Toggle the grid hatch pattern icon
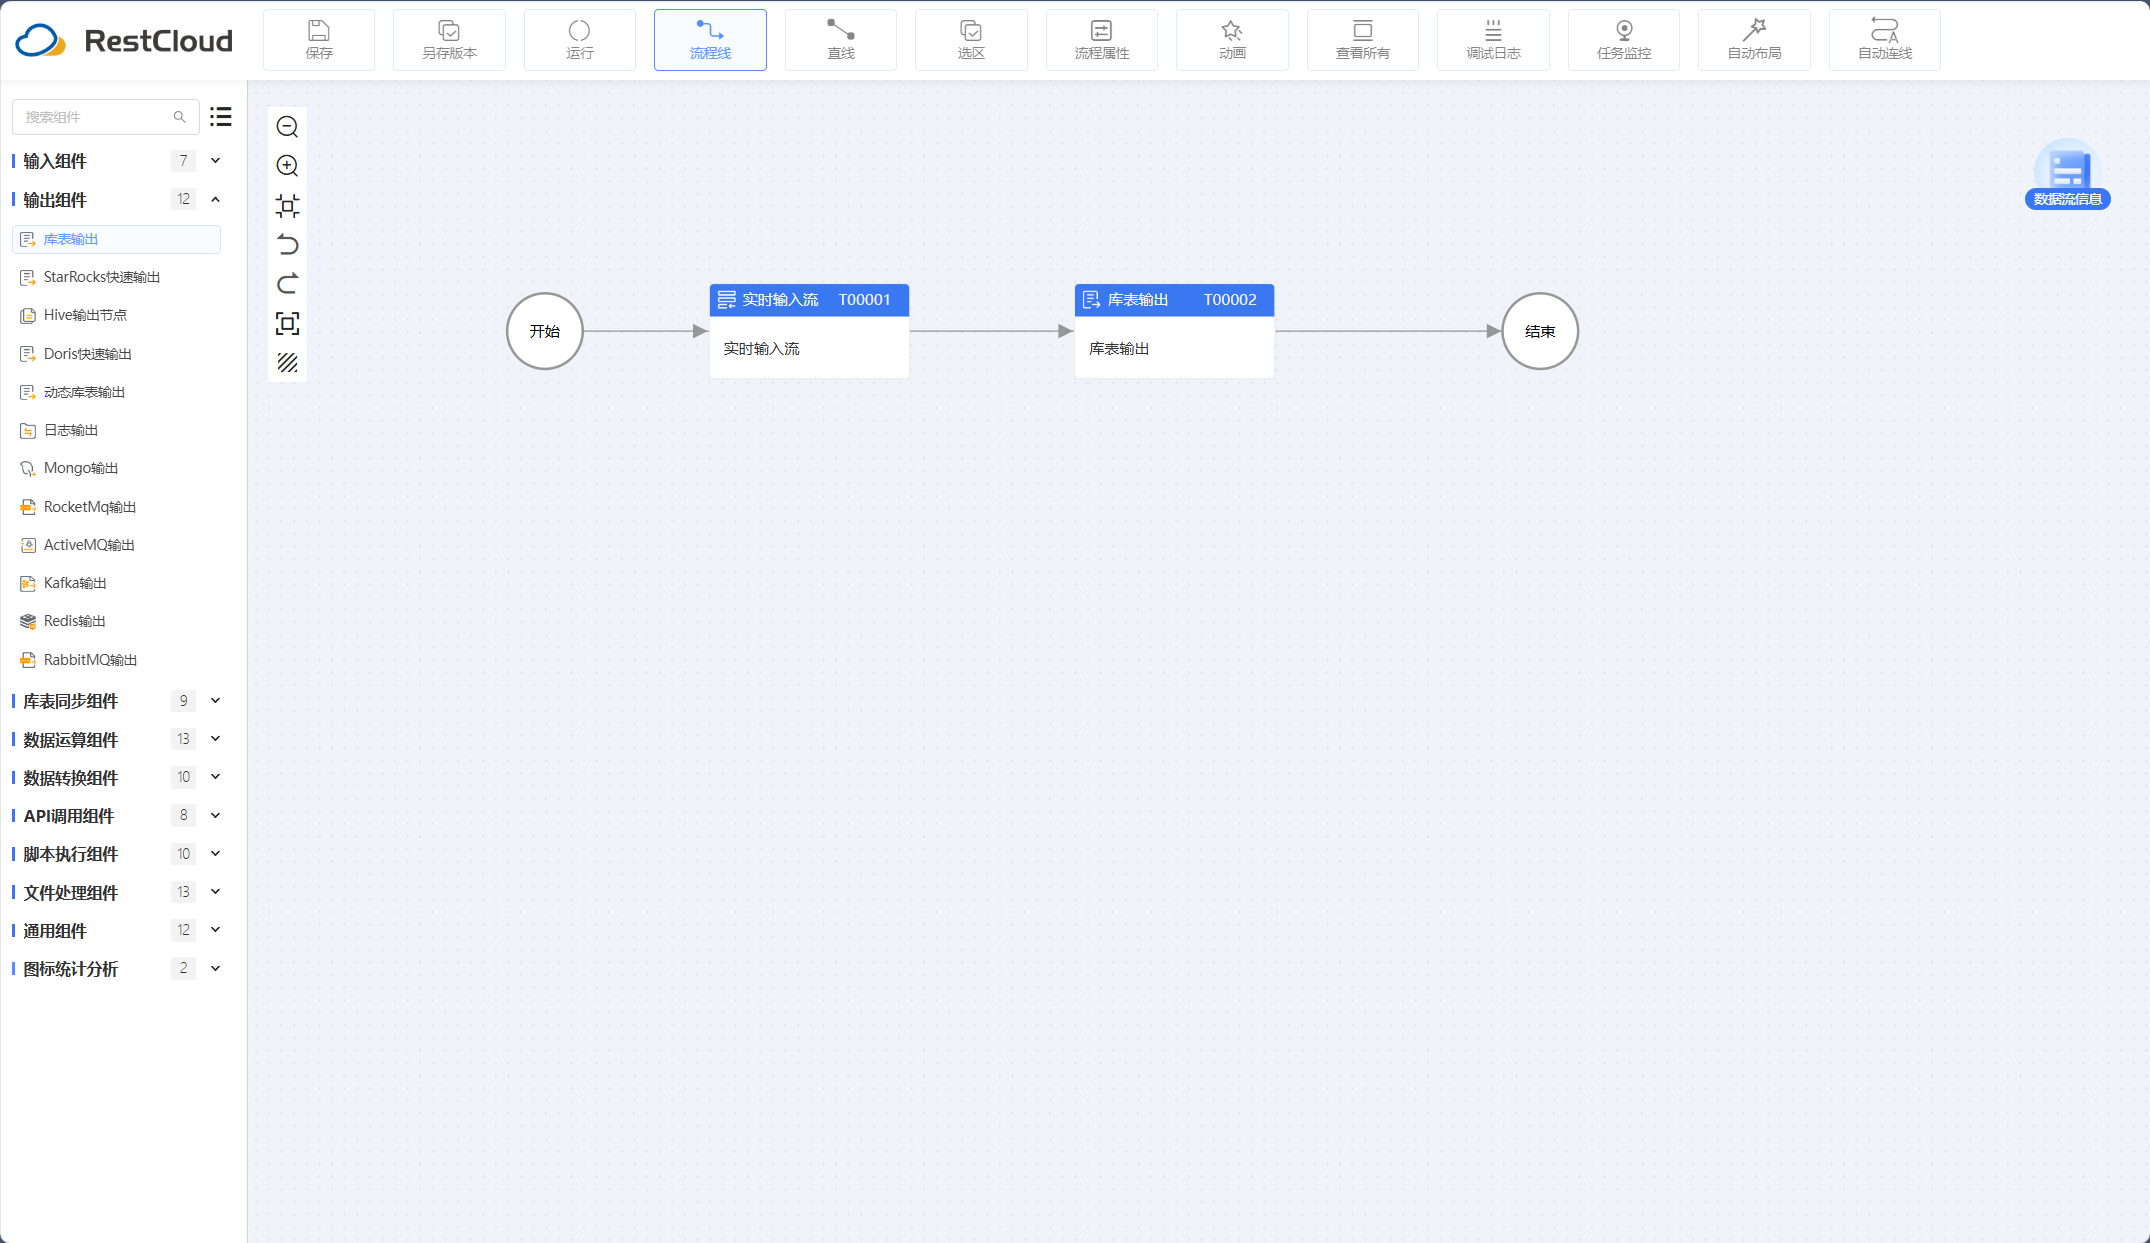This screenshot has height=1243, width=2150. click(287, 362)
